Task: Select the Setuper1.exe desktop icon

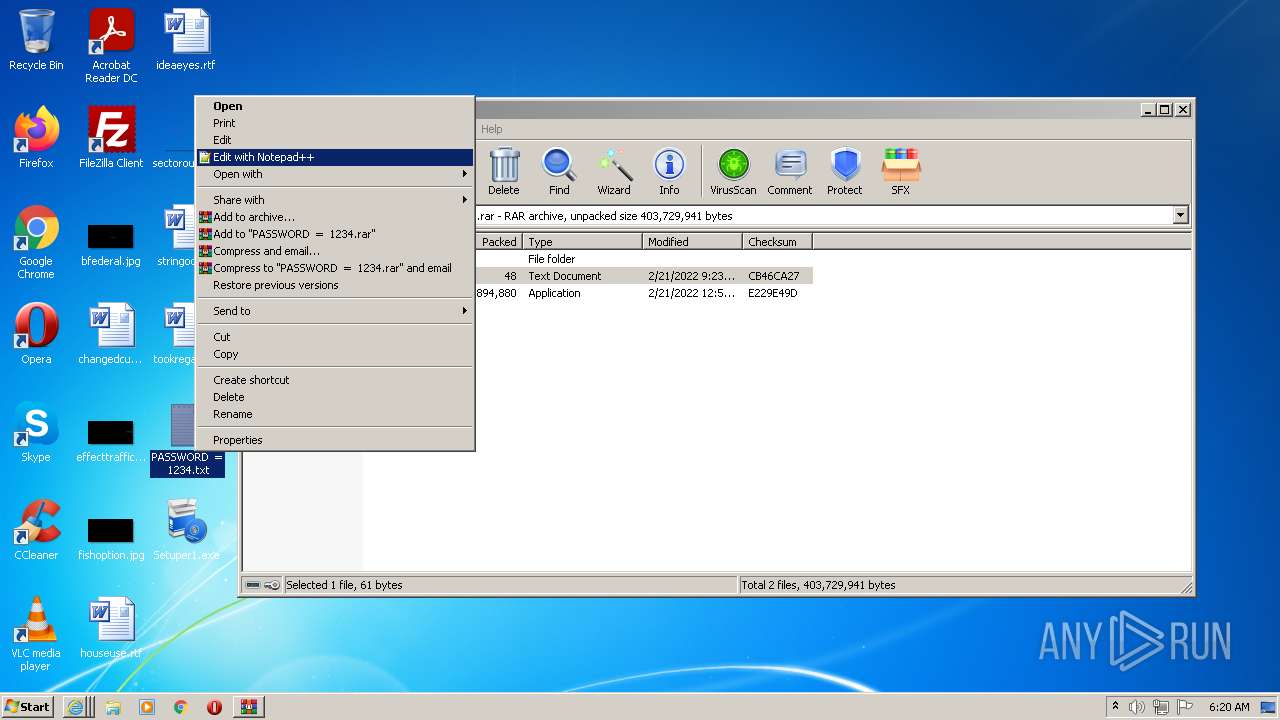Action: (x=187, y=530)
